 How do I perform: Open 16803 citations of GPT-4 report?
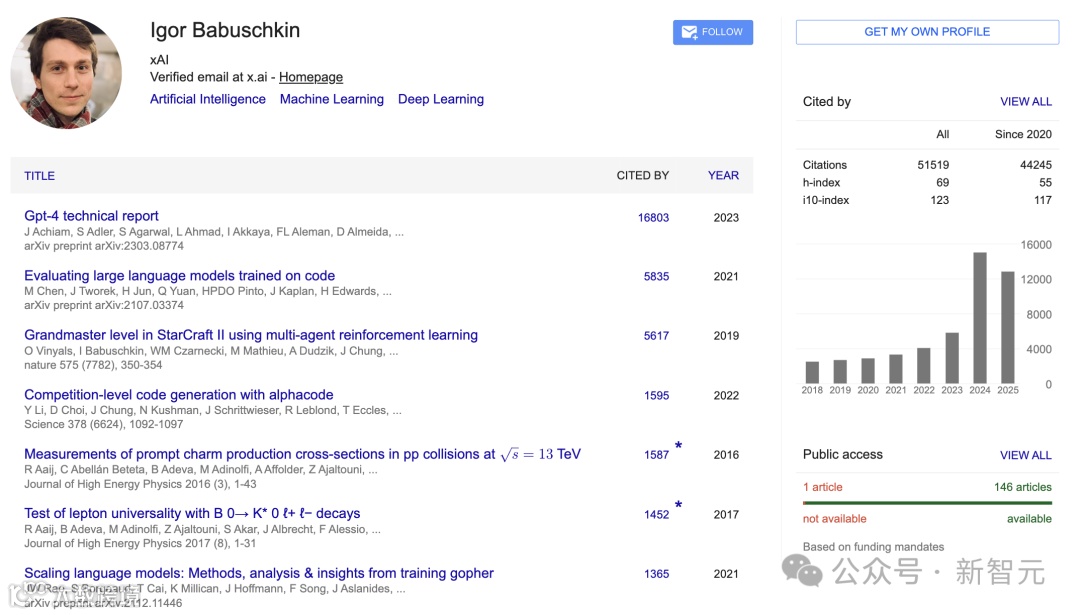tap(653, 218)
